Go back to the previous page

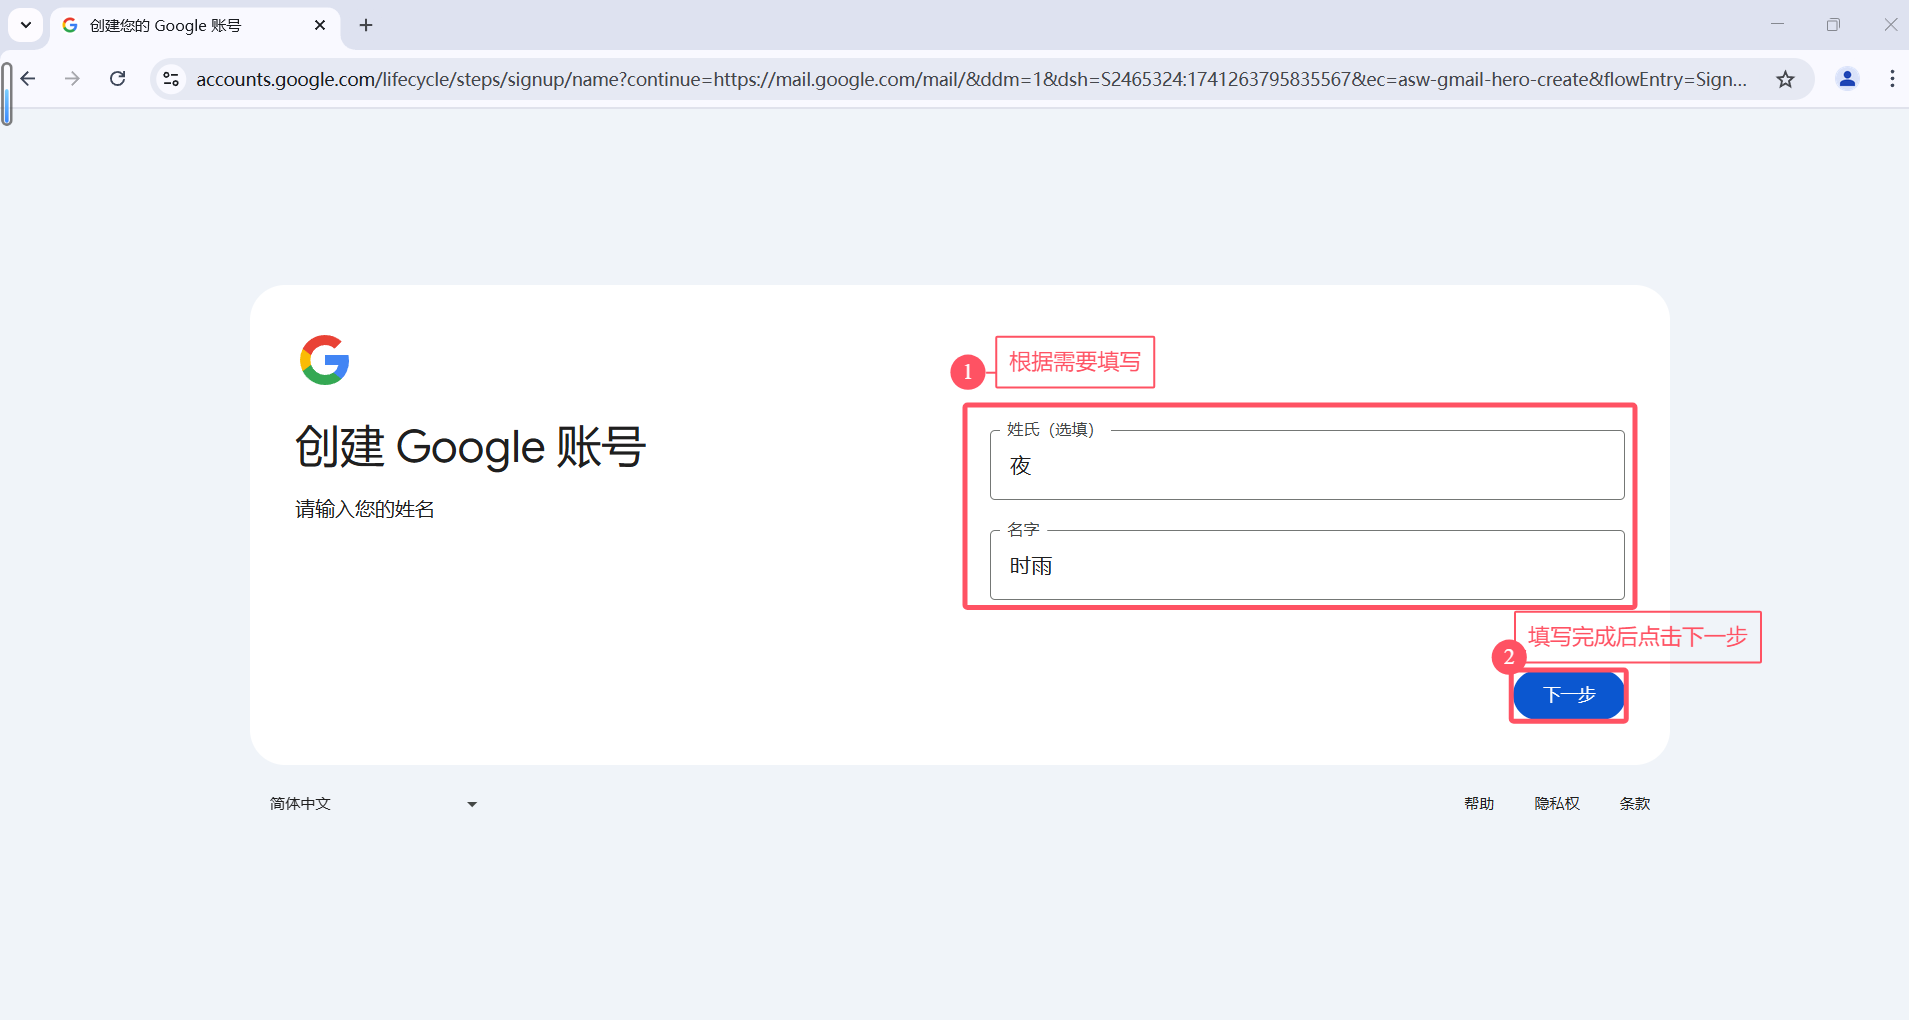tap(28, 79)
